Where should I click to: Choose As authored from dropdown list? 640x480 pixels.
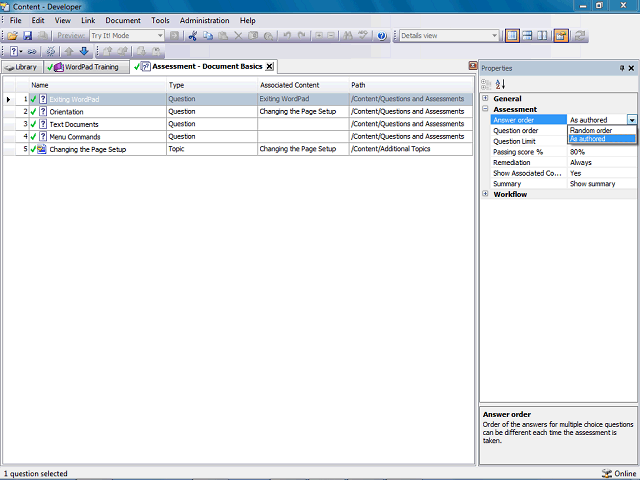[602, 139]
